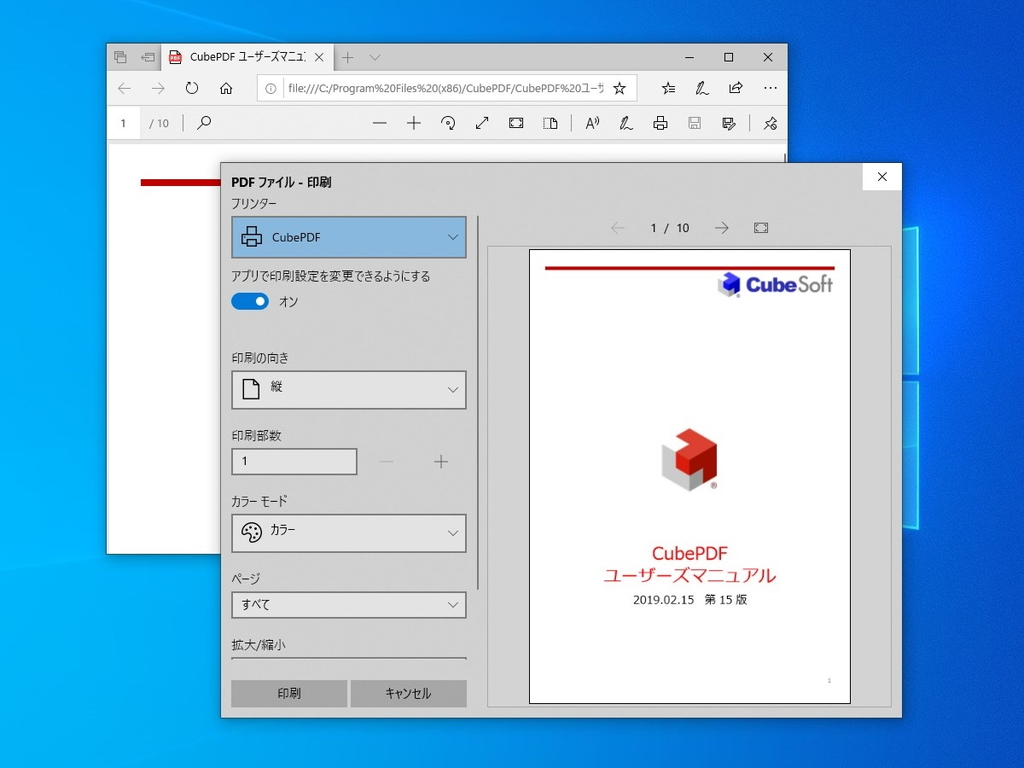The height and width of the screenshot is (768, 1024).
Task: Cancel the print dialog with キャンセル
Action: [x=408, y=693]
